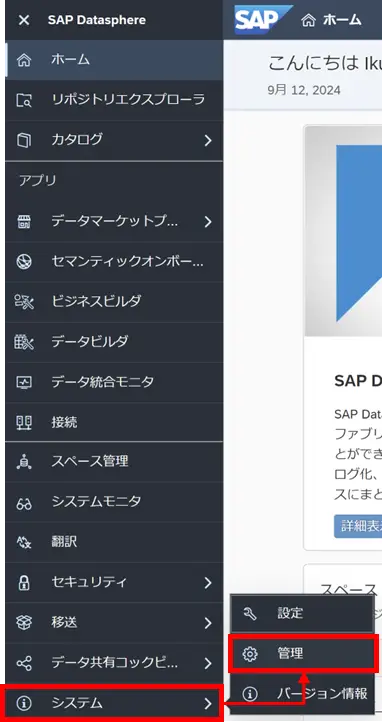Click the info icon beside バージョン情報
This screenshot has height=722, width=382.
coord(250,694)
